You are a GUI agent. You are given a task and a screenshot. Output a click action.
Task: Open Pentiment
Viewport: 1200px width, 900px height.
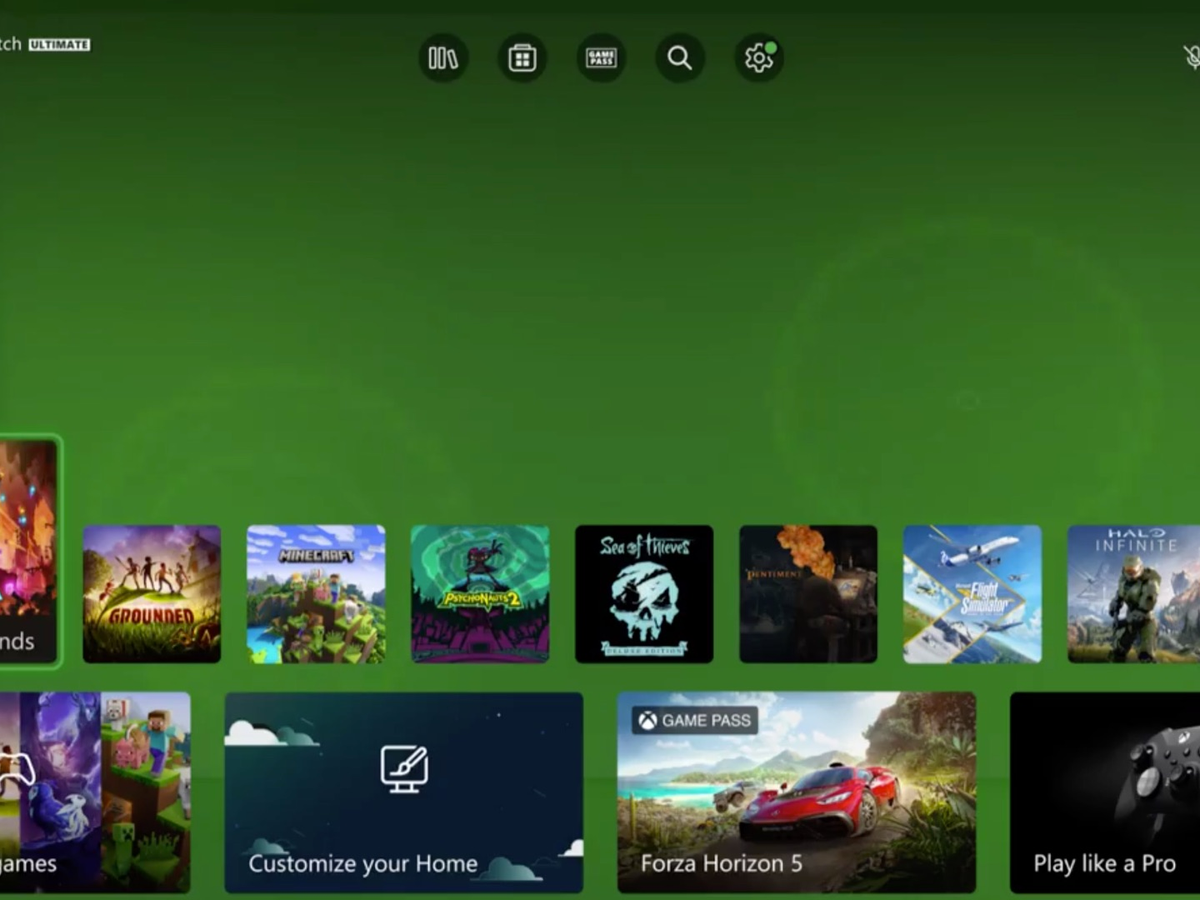tap(808, 594)
